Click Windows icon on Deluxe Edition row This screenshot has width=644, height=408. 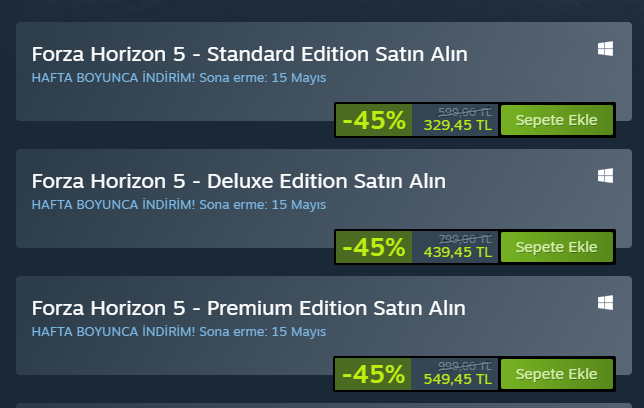click(x=605, y=176)
